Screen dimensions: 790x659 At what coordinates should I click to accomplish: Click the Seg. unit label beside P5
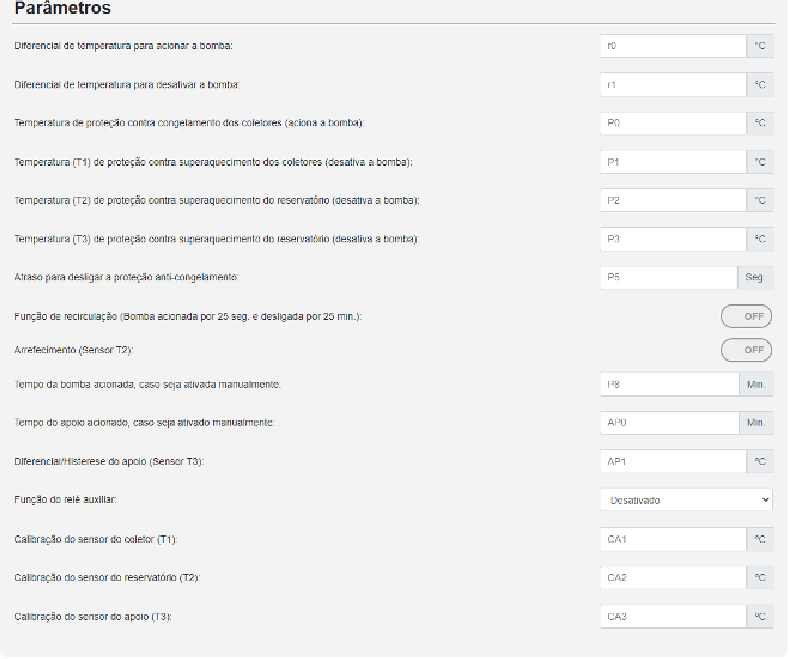[755, 277]
